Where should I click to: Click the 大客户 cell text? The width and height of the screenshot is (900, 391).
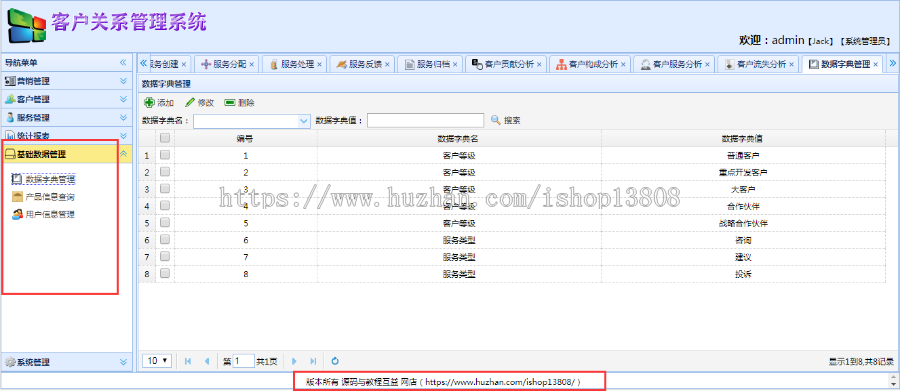743,189
